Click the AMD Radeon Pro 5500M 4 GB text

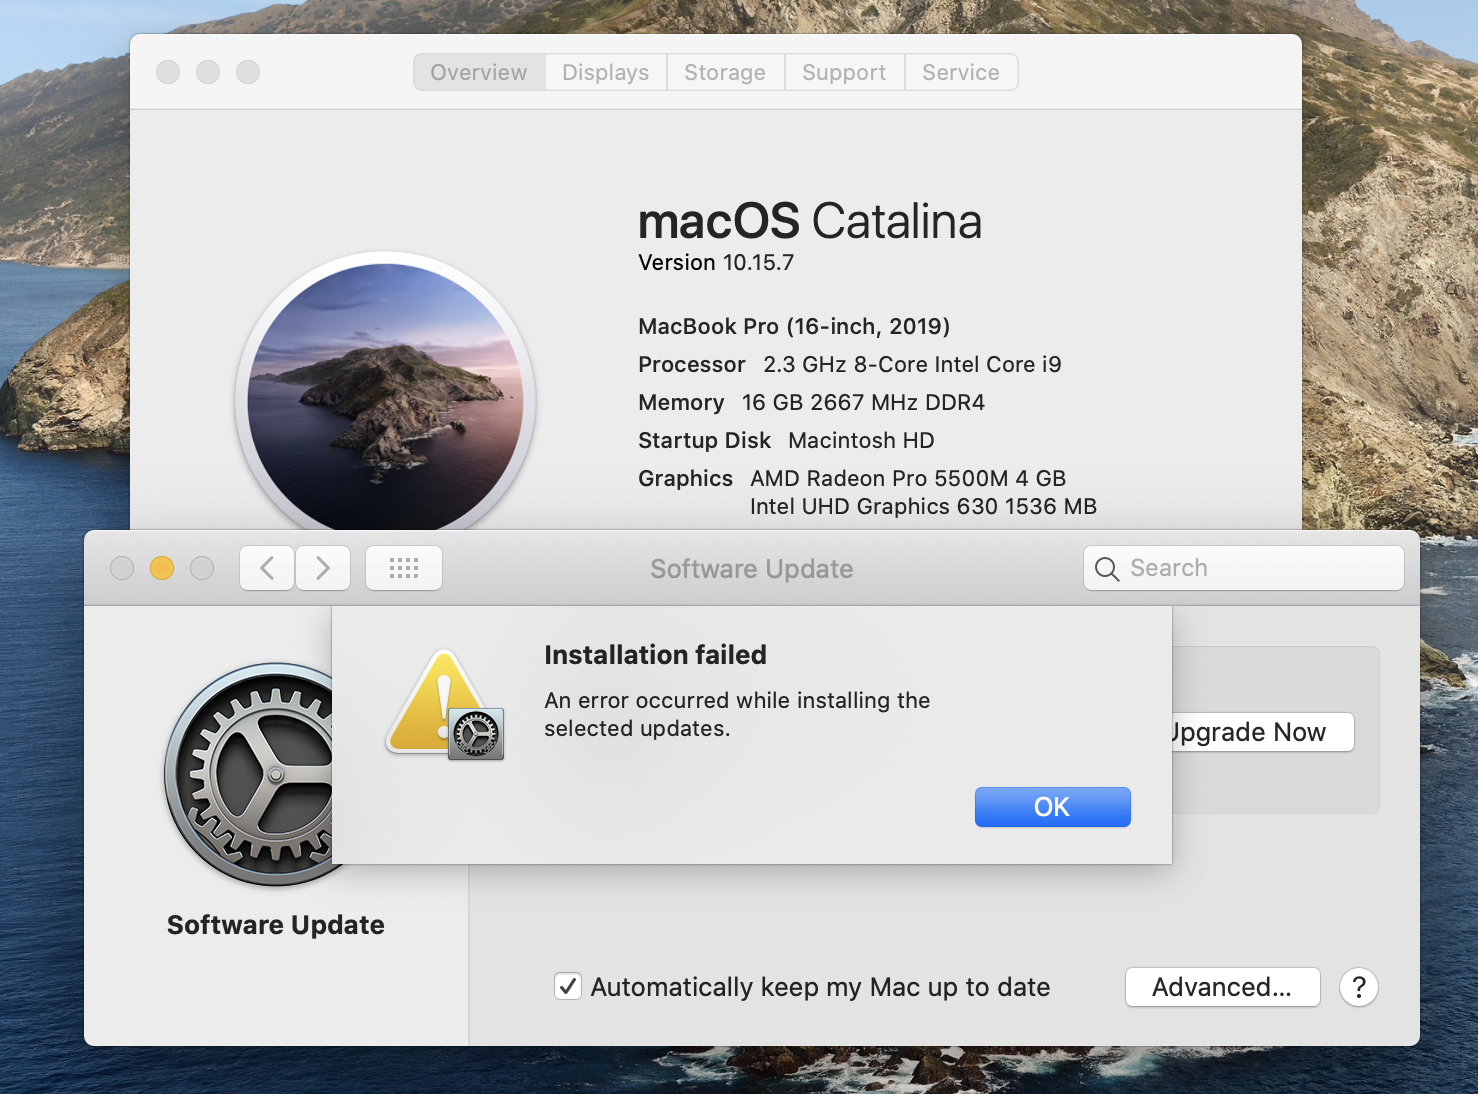(x=908, y=478)
